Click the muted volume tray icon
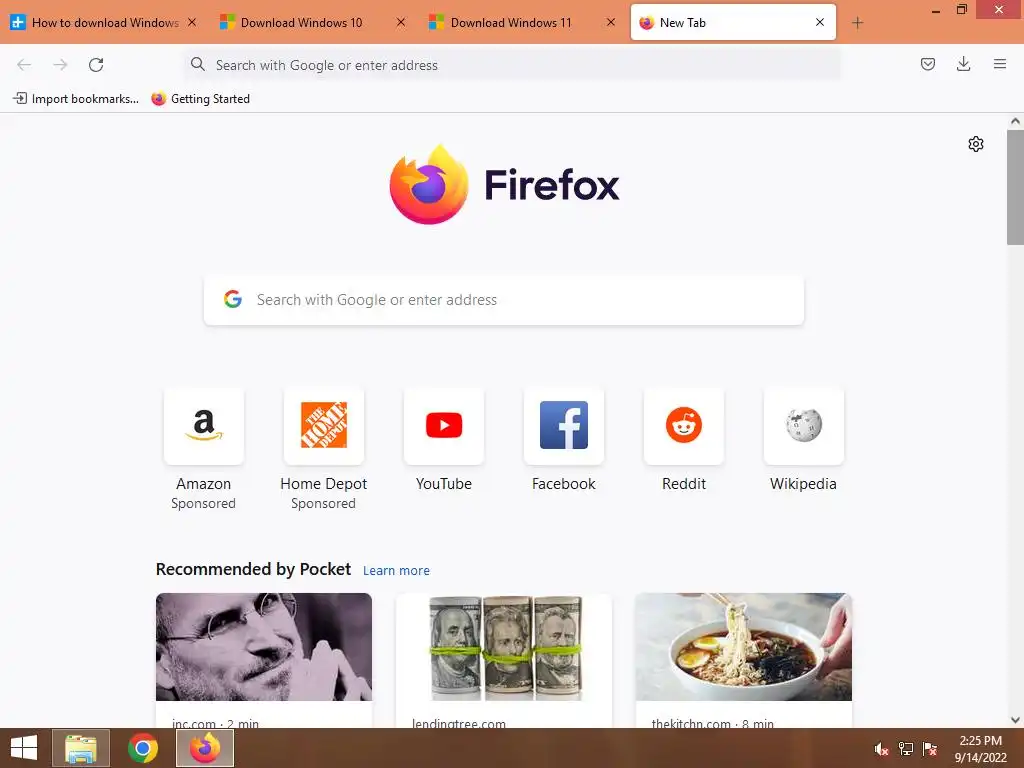Viewport: 1024px width, 768px height. pyautogui.click(x=881, y=749)
